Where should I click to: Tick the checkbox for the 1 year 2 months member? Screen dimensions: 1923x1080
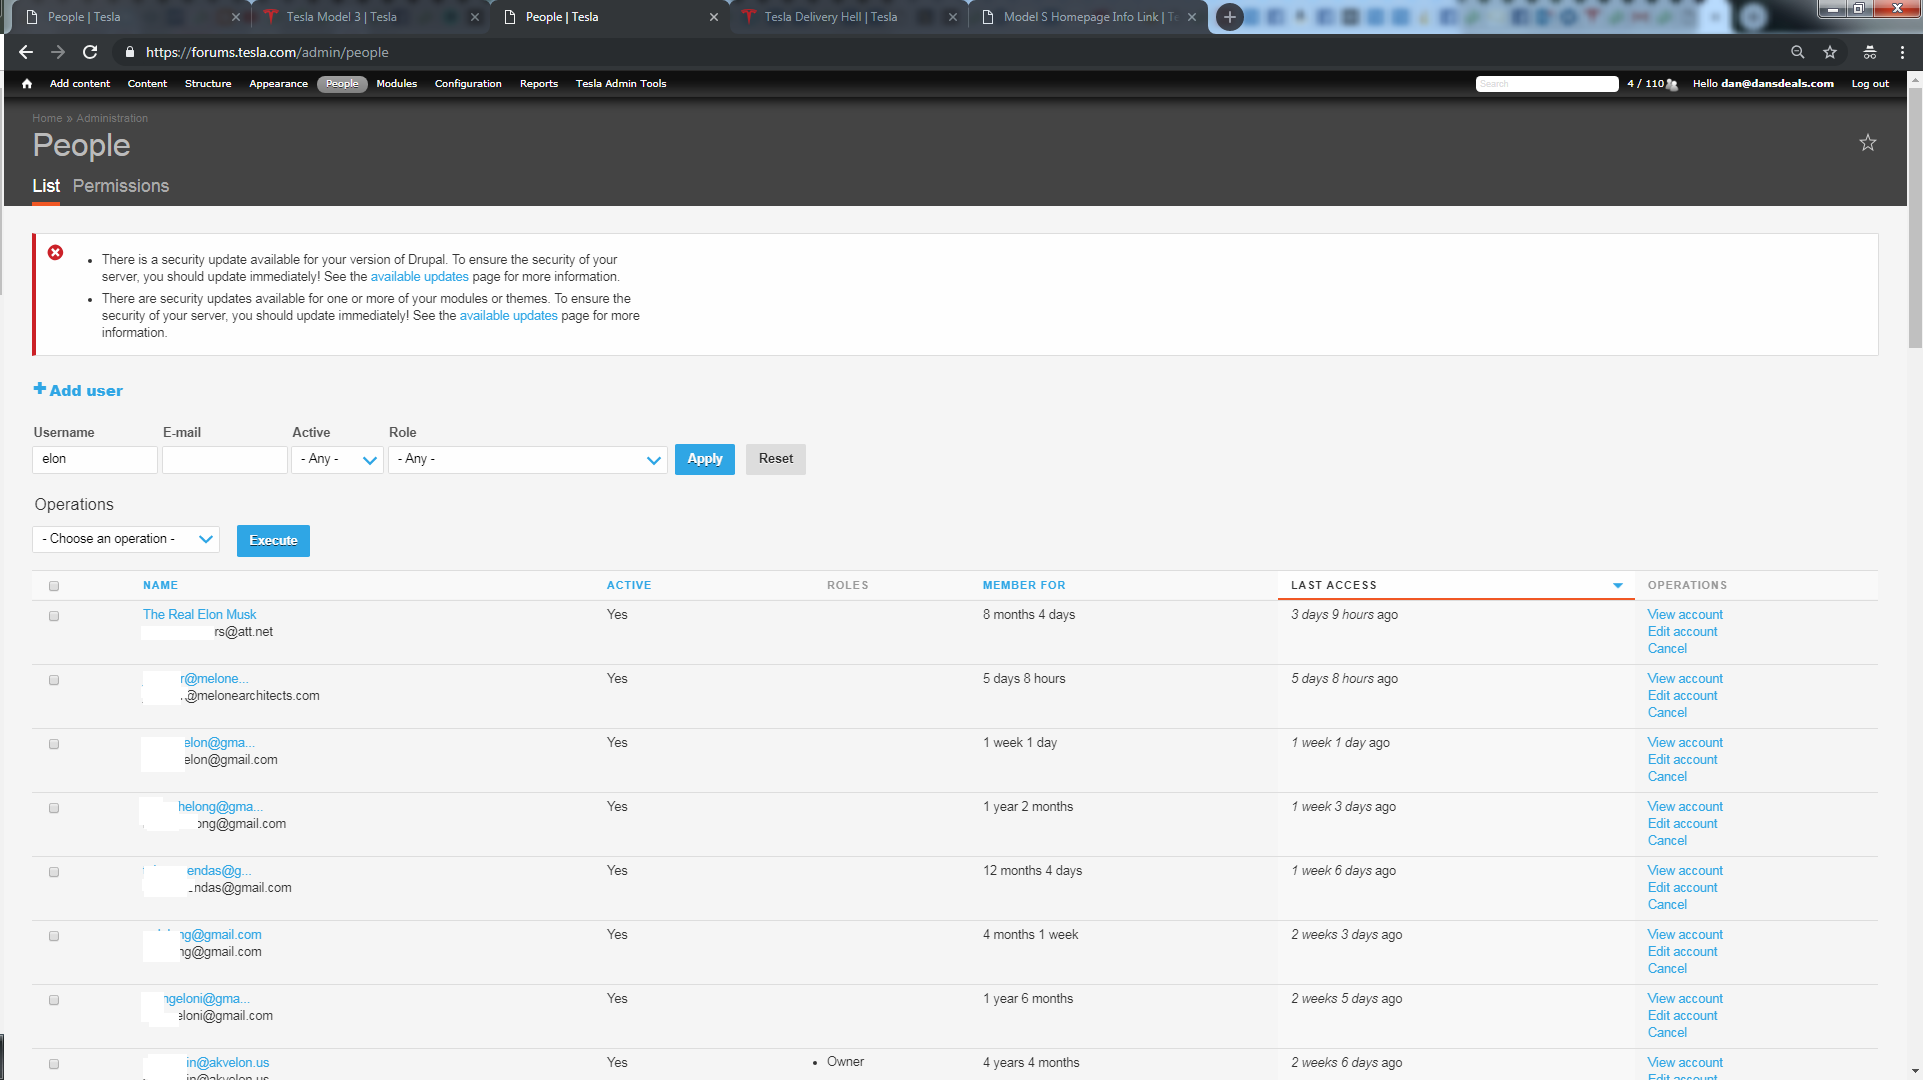click(x=54, y=808)
